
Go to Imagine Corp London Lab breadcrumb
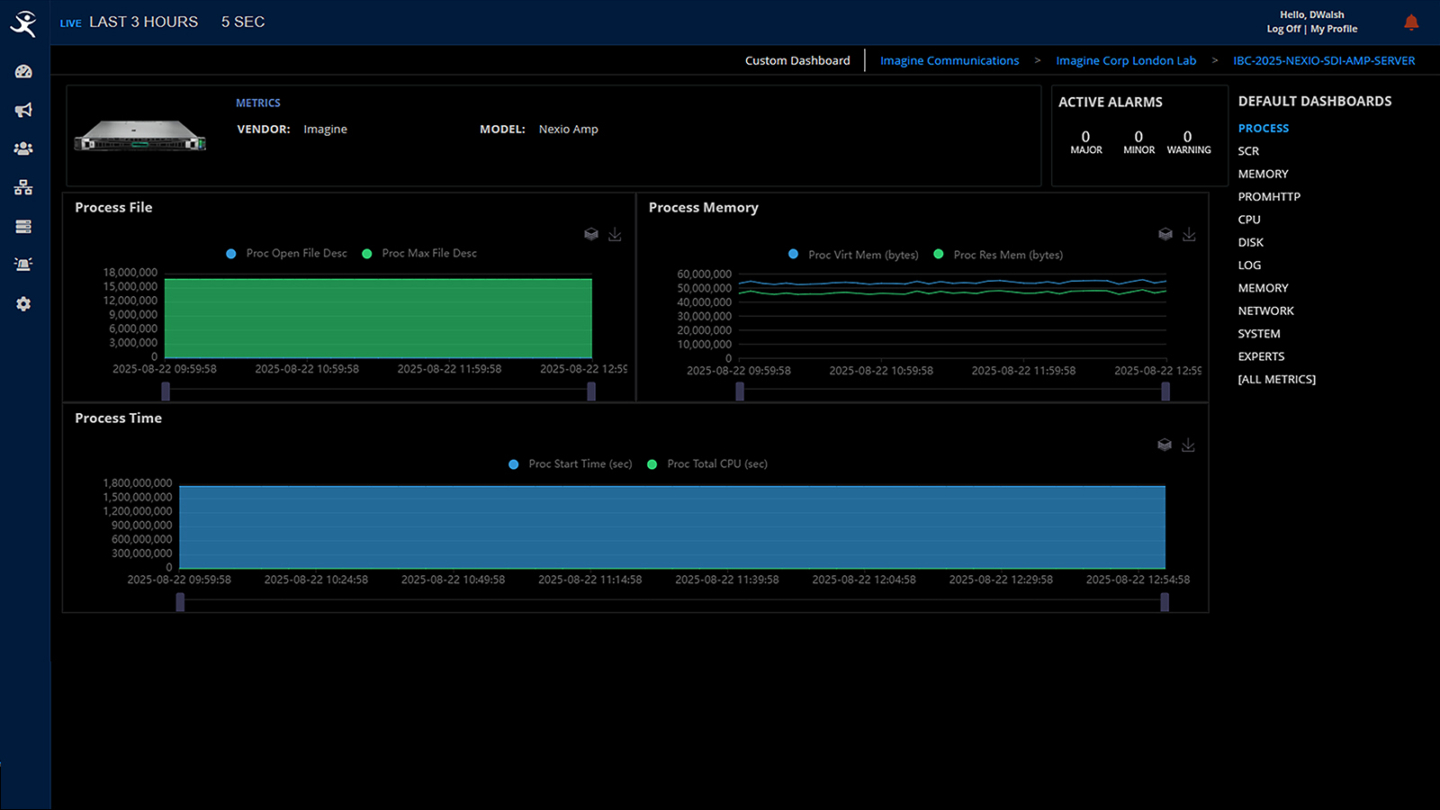[1126, 61]
